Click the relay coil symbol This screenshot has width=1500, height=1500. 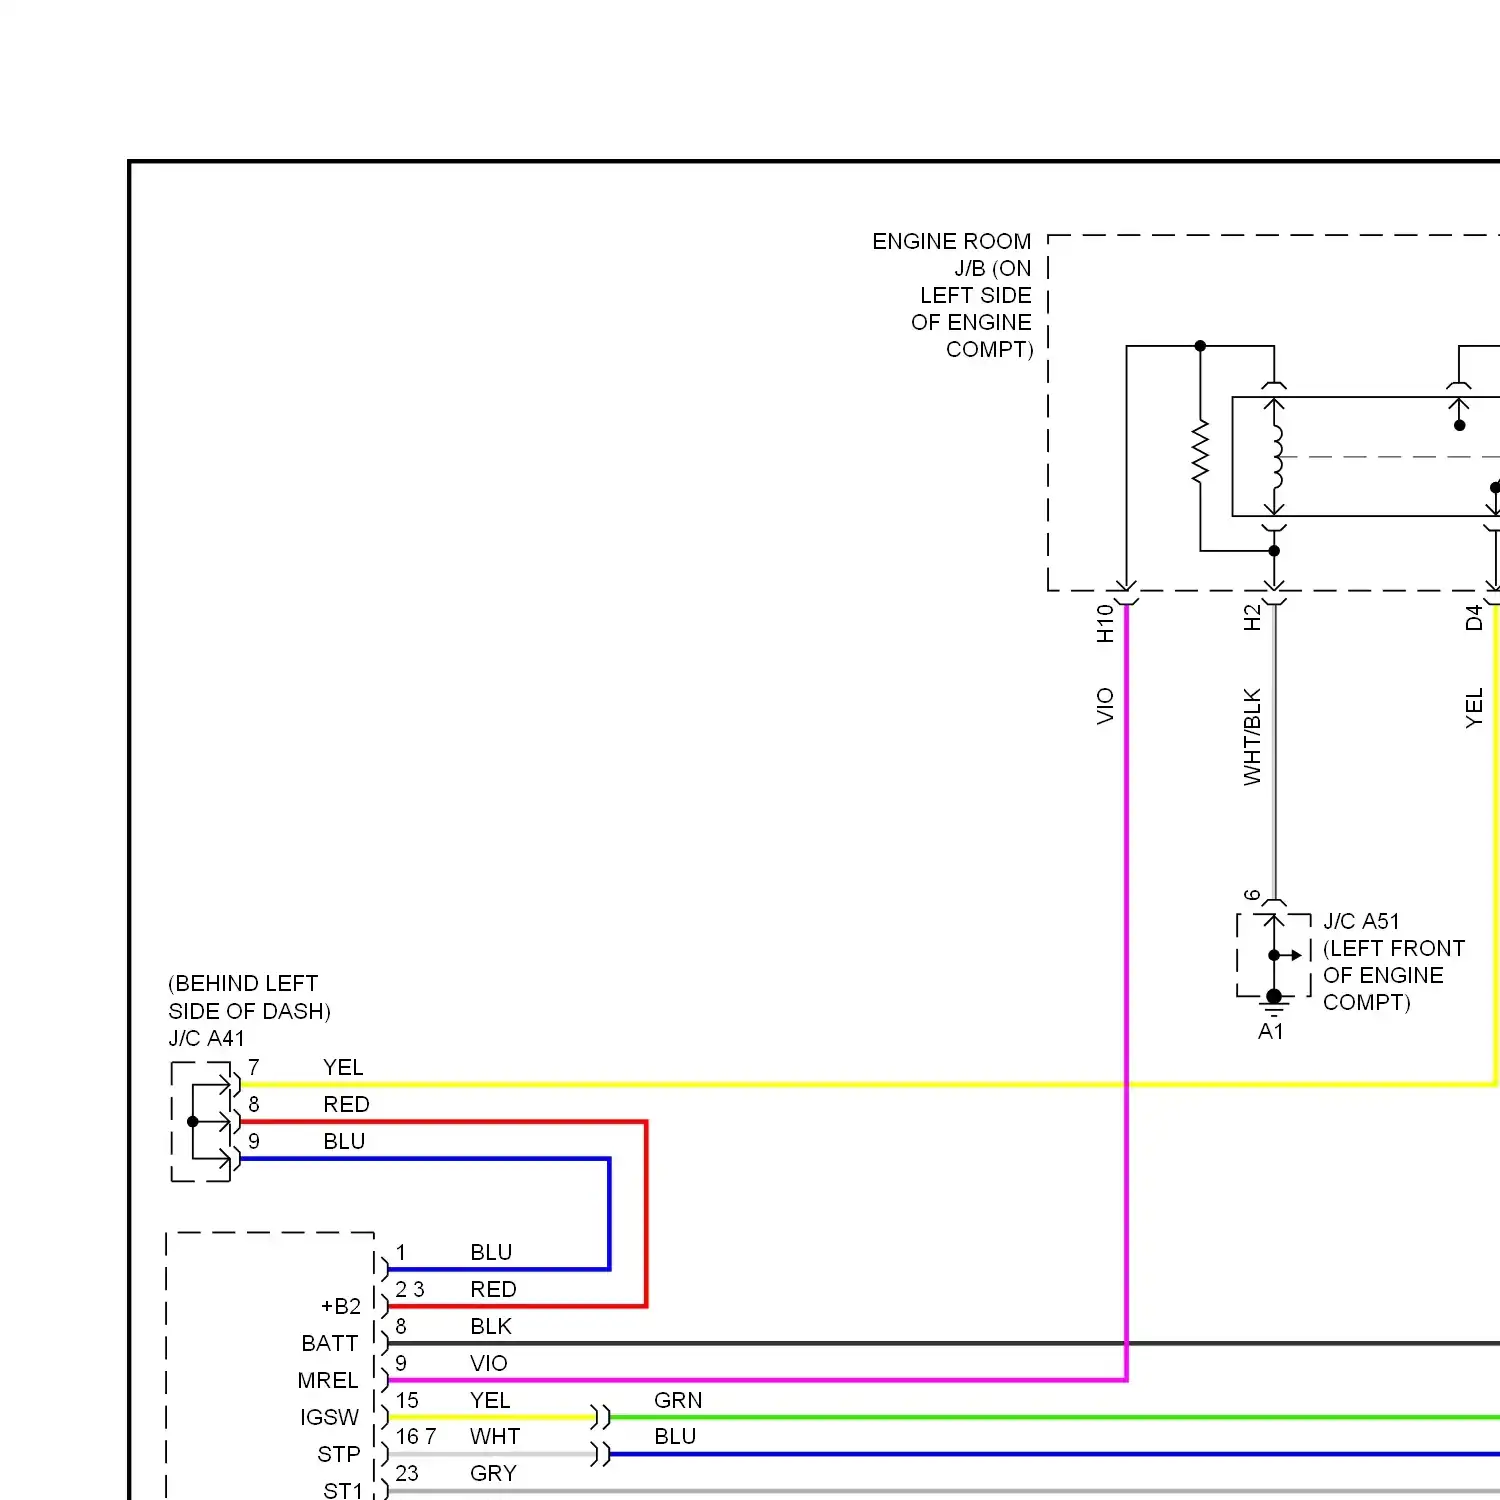tap(1276, 457)
